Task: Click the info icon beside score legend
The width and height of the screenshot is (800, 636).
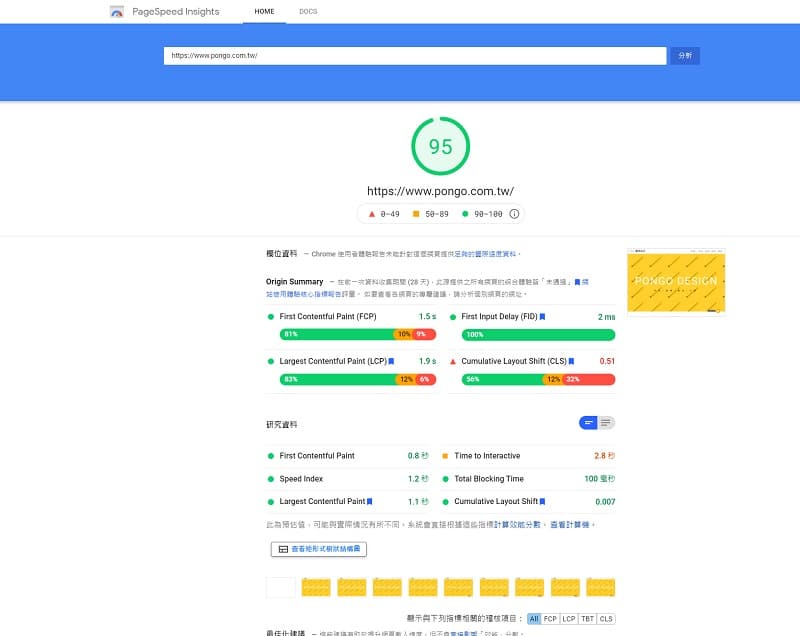Action: [x=515, y=214]
